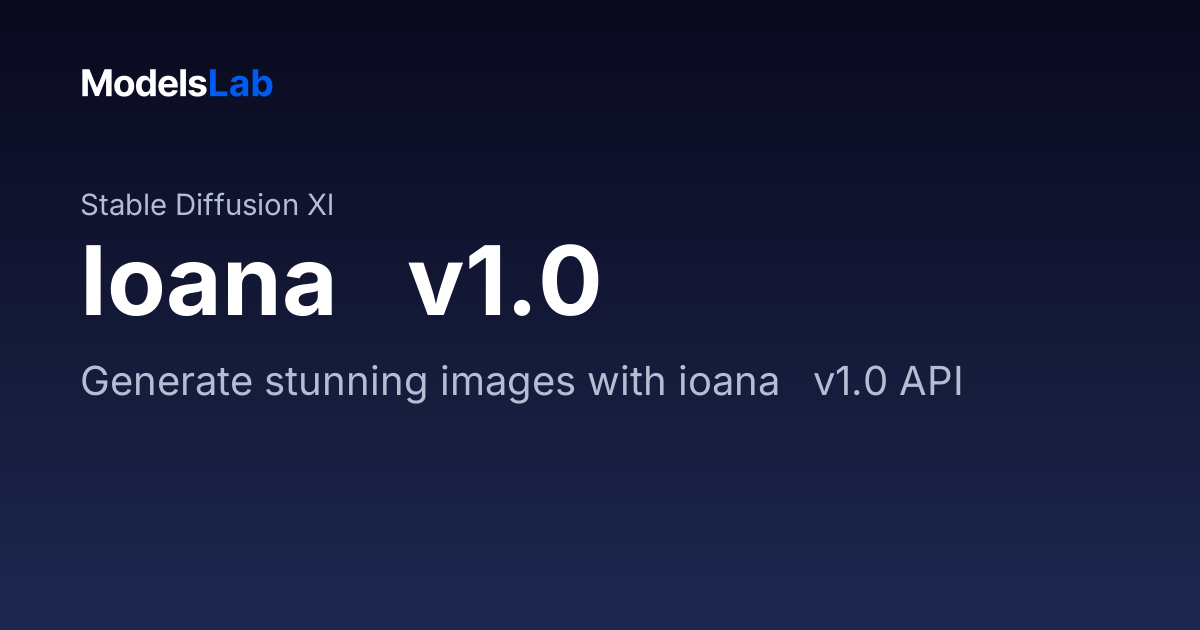
Task: Select the "Stable Diffusion XI" label
Action: tap(207, 205)
